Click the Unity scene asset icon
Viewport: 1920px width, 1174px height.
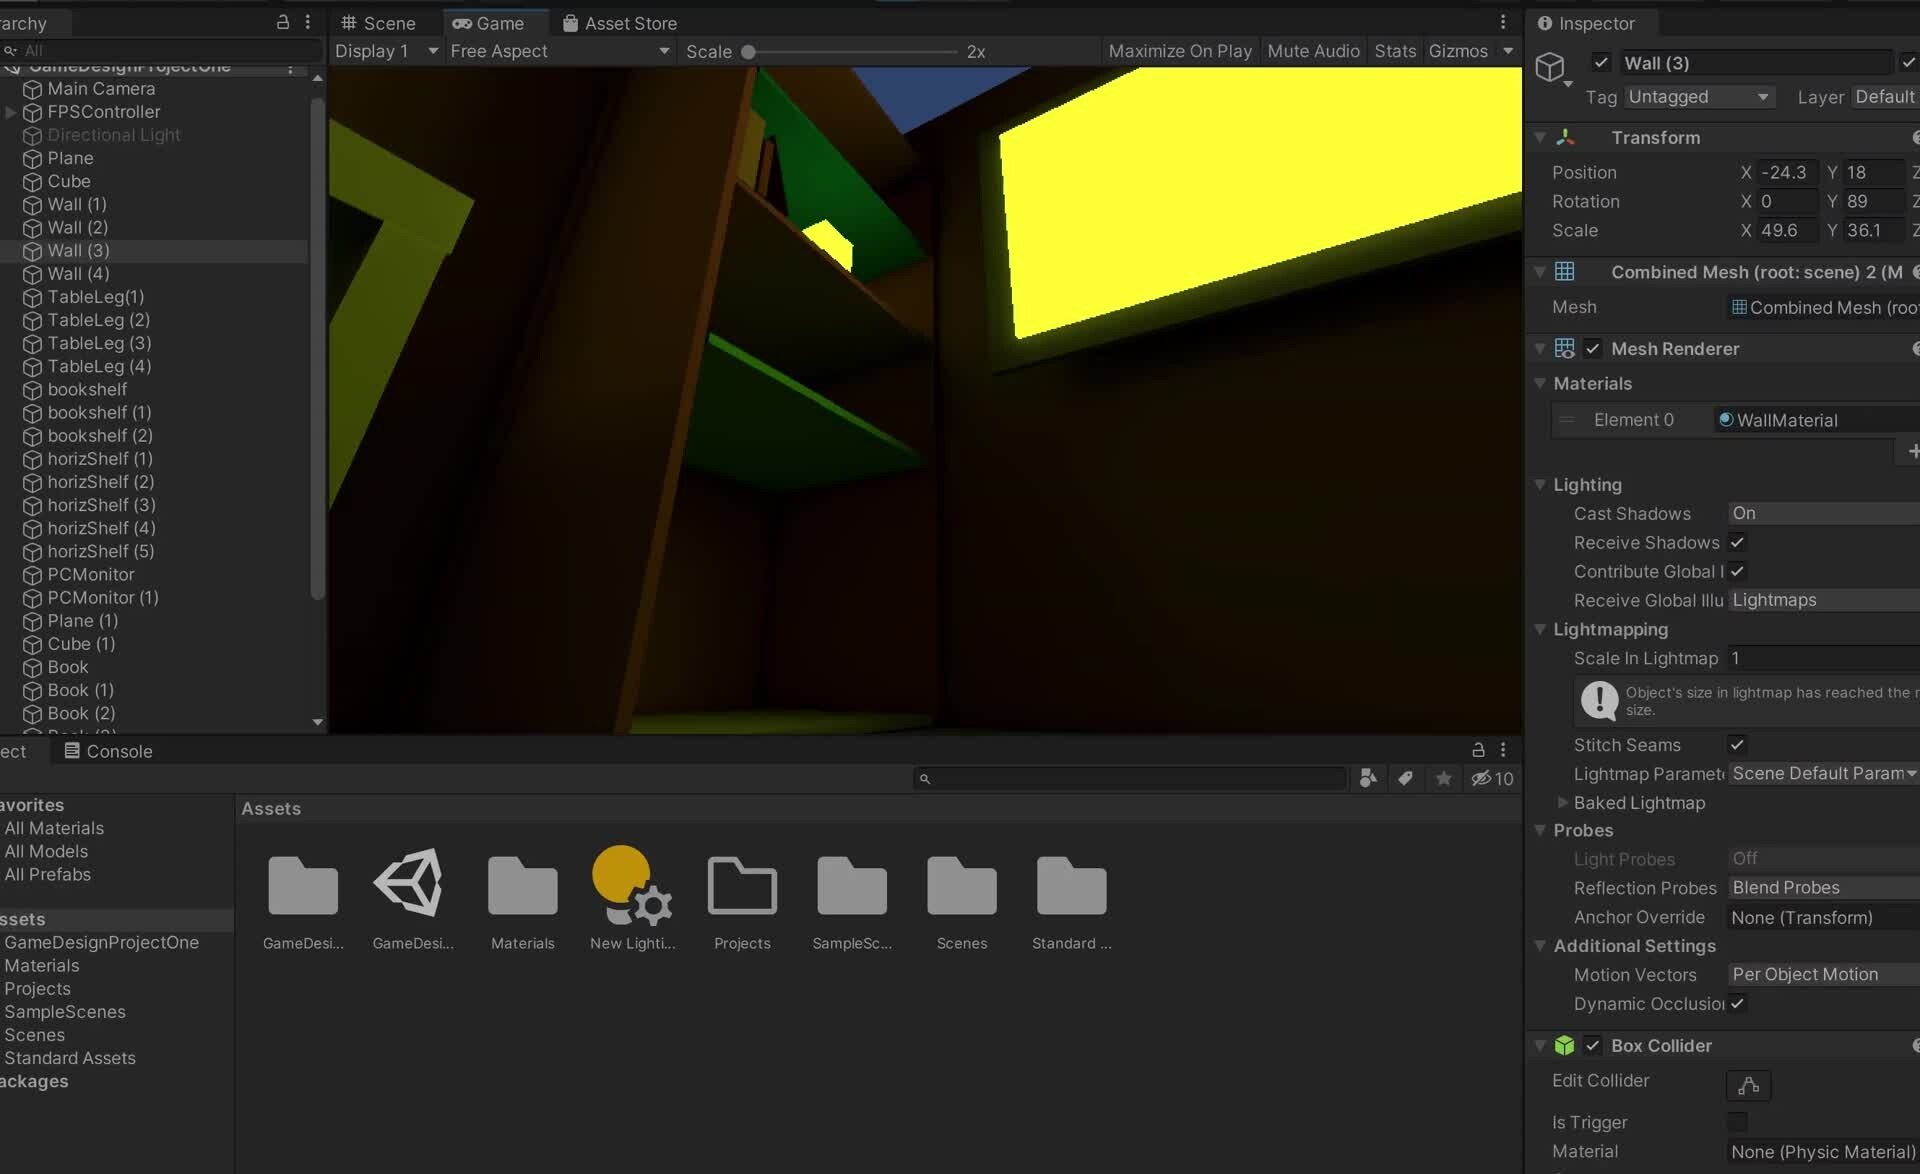pos(411,883)
